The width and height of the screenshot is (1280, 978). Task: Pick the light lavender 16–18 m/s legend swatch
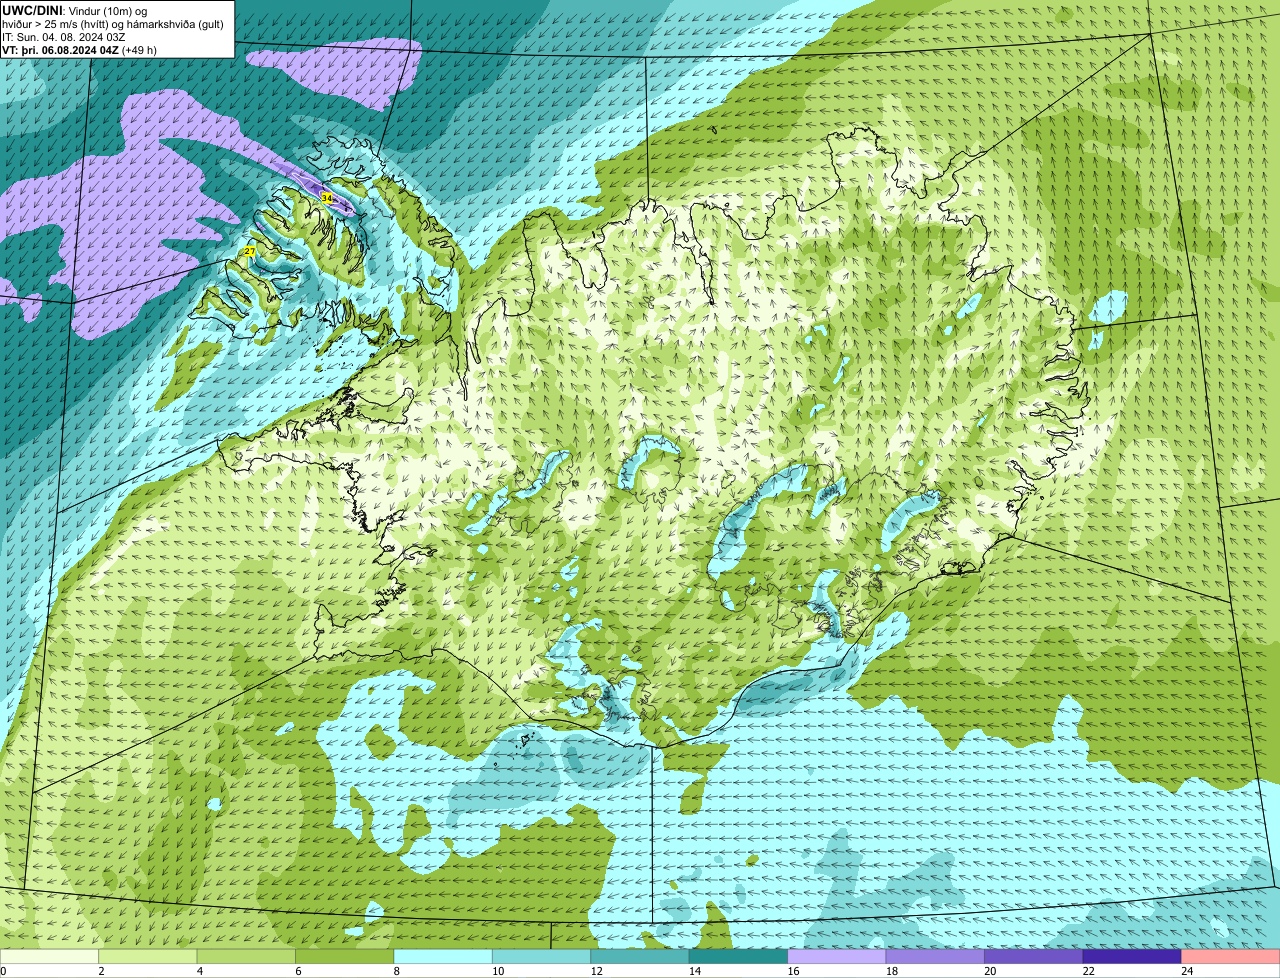coord(837,957)
